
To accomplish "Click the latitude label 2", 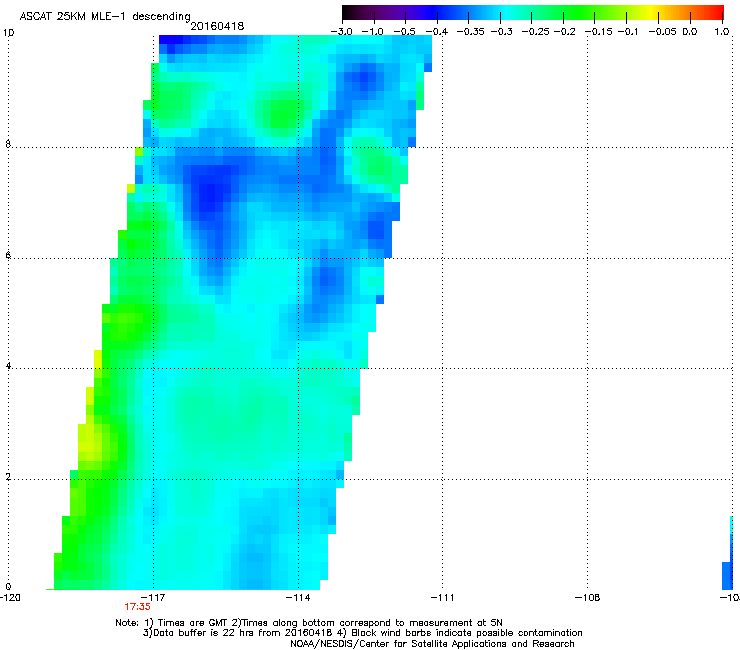I will pyautogui.click(x=8, y=476).
